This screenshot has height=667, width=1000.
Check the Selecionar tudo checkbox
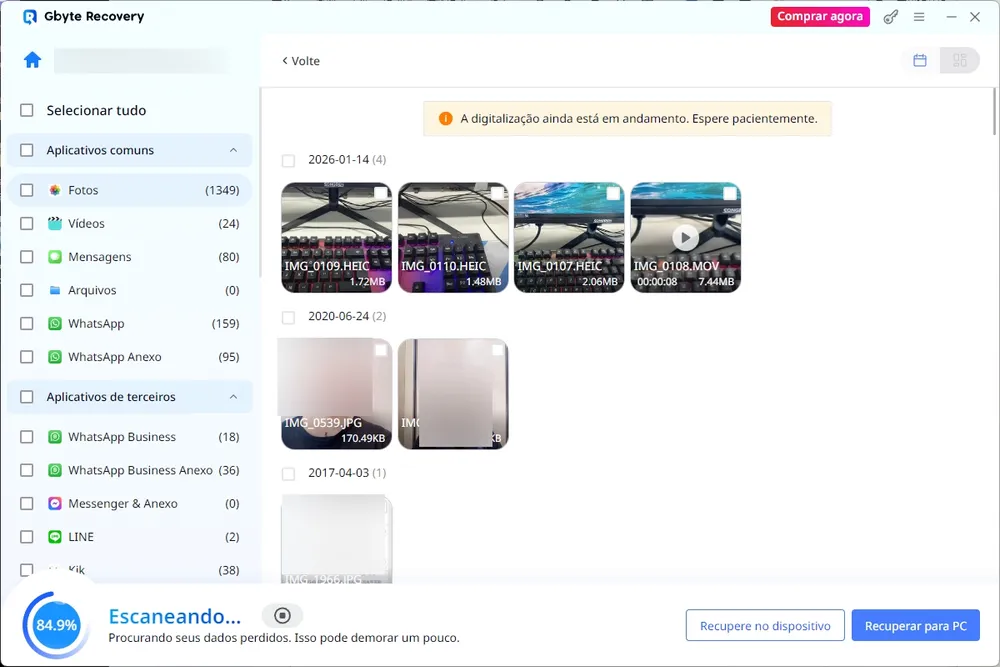tap(26, 110)
